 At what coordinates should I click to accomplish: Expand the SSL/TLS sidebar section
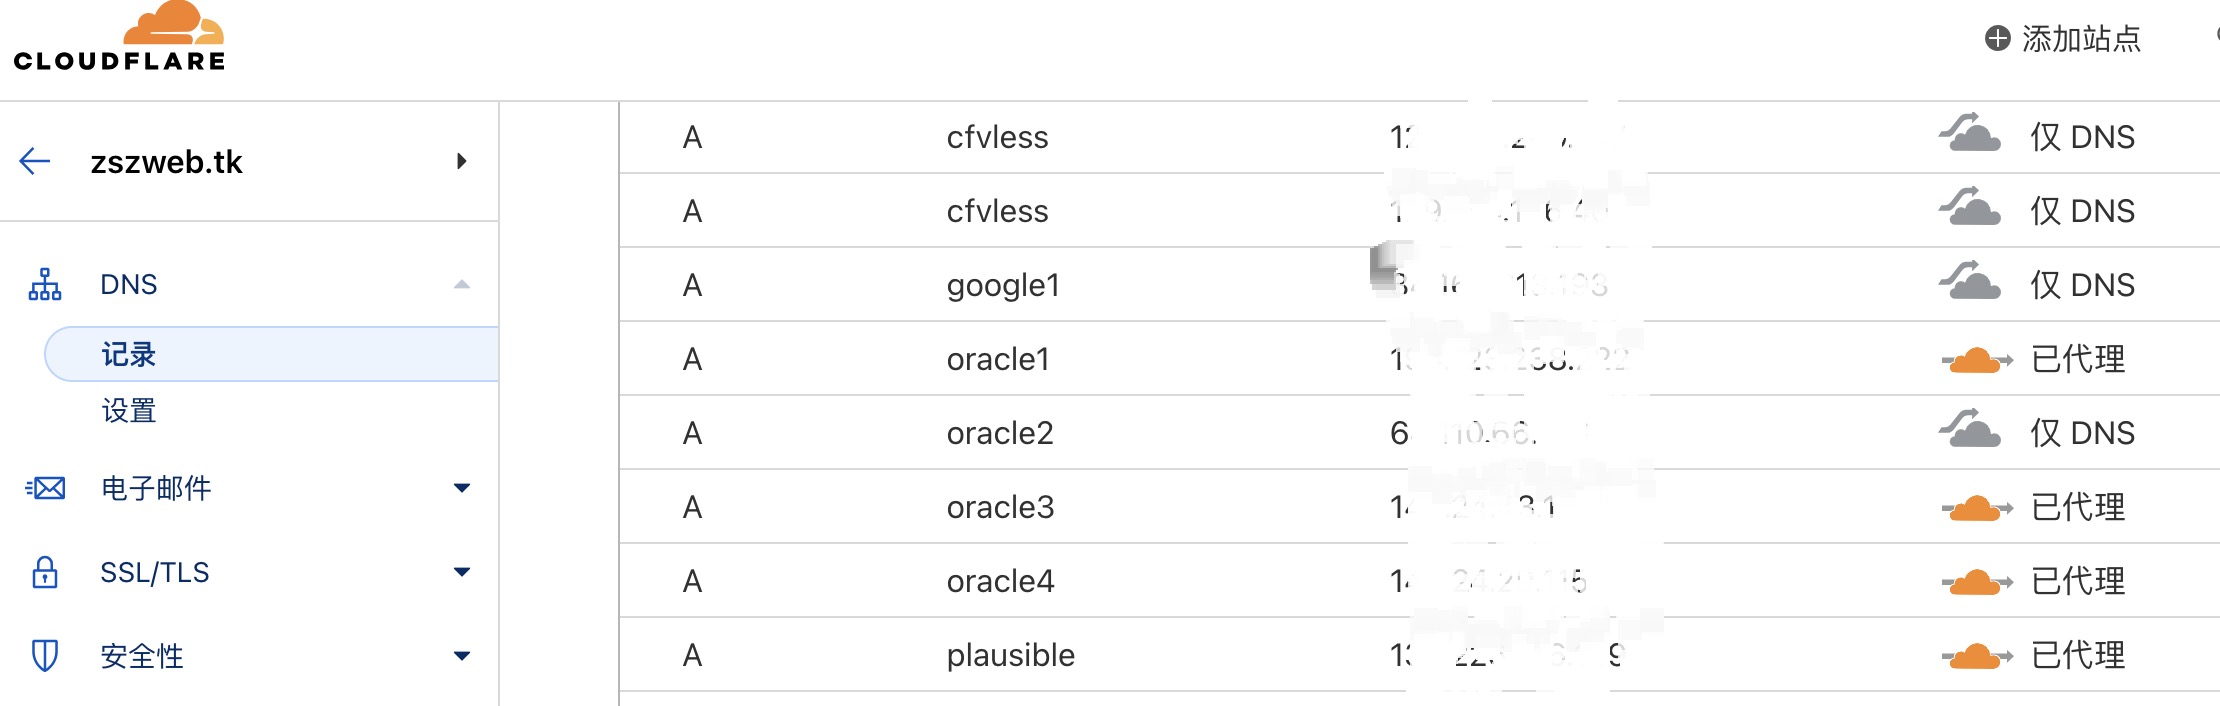[461, 572]
